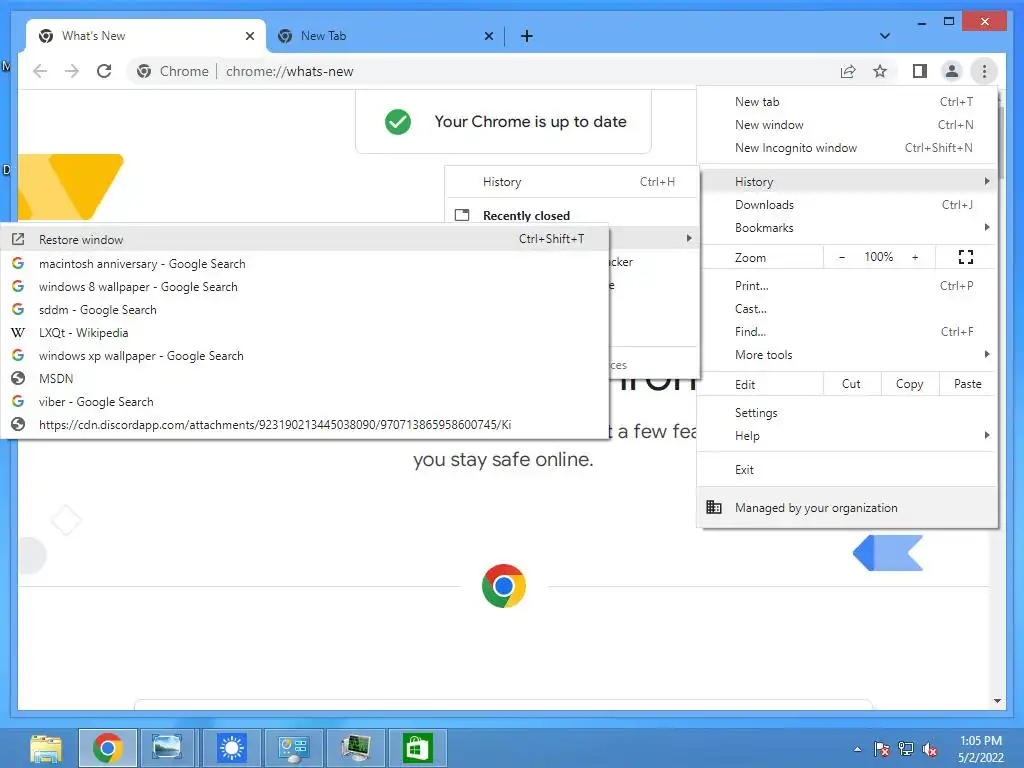Open Downloads from the menu
Viewport: 1024px width, 768px height.
click(847, 204)
